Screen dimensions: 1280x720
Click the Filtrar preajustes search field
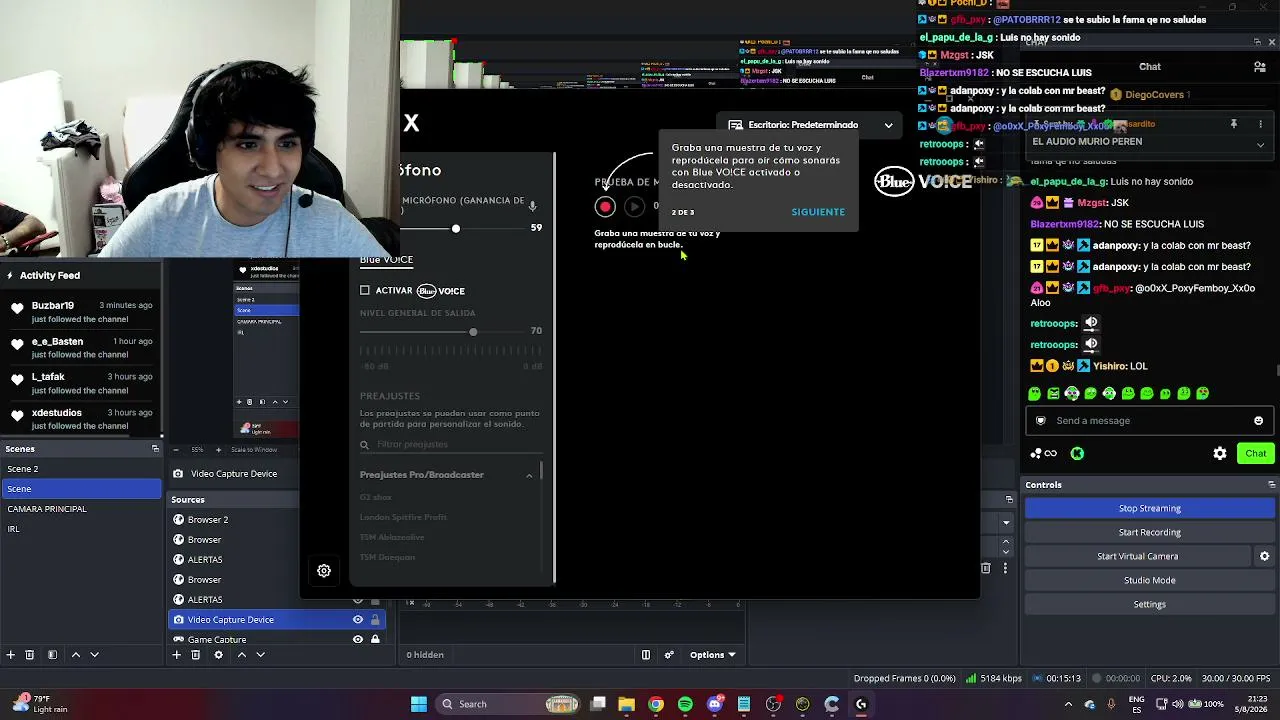click(x=451, y=445)
